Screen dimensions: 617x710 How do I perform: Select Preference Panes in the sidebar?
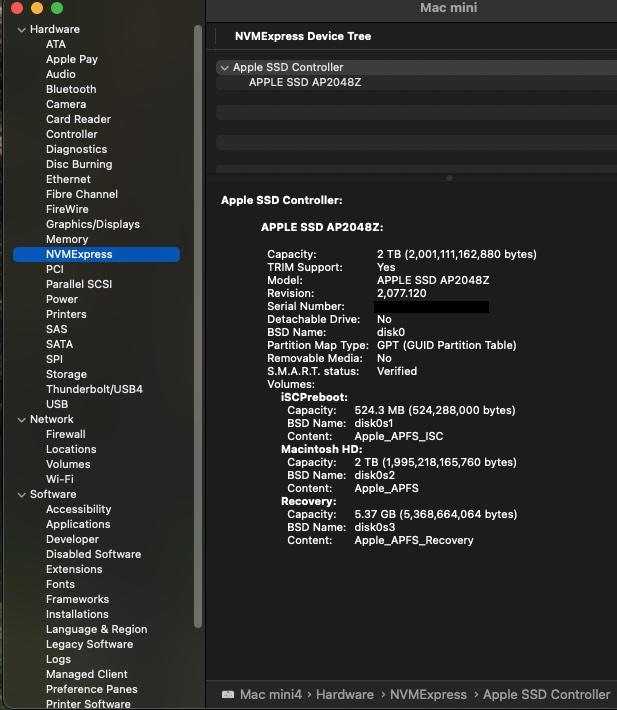(x=91, y=689)
